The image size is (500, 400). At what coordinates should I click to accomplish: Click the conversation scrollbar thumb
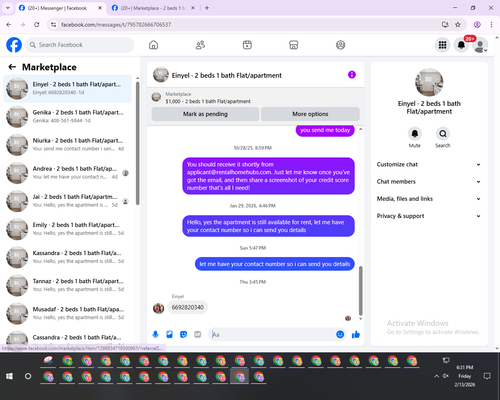pyautogui.click(x=360, y=290)
